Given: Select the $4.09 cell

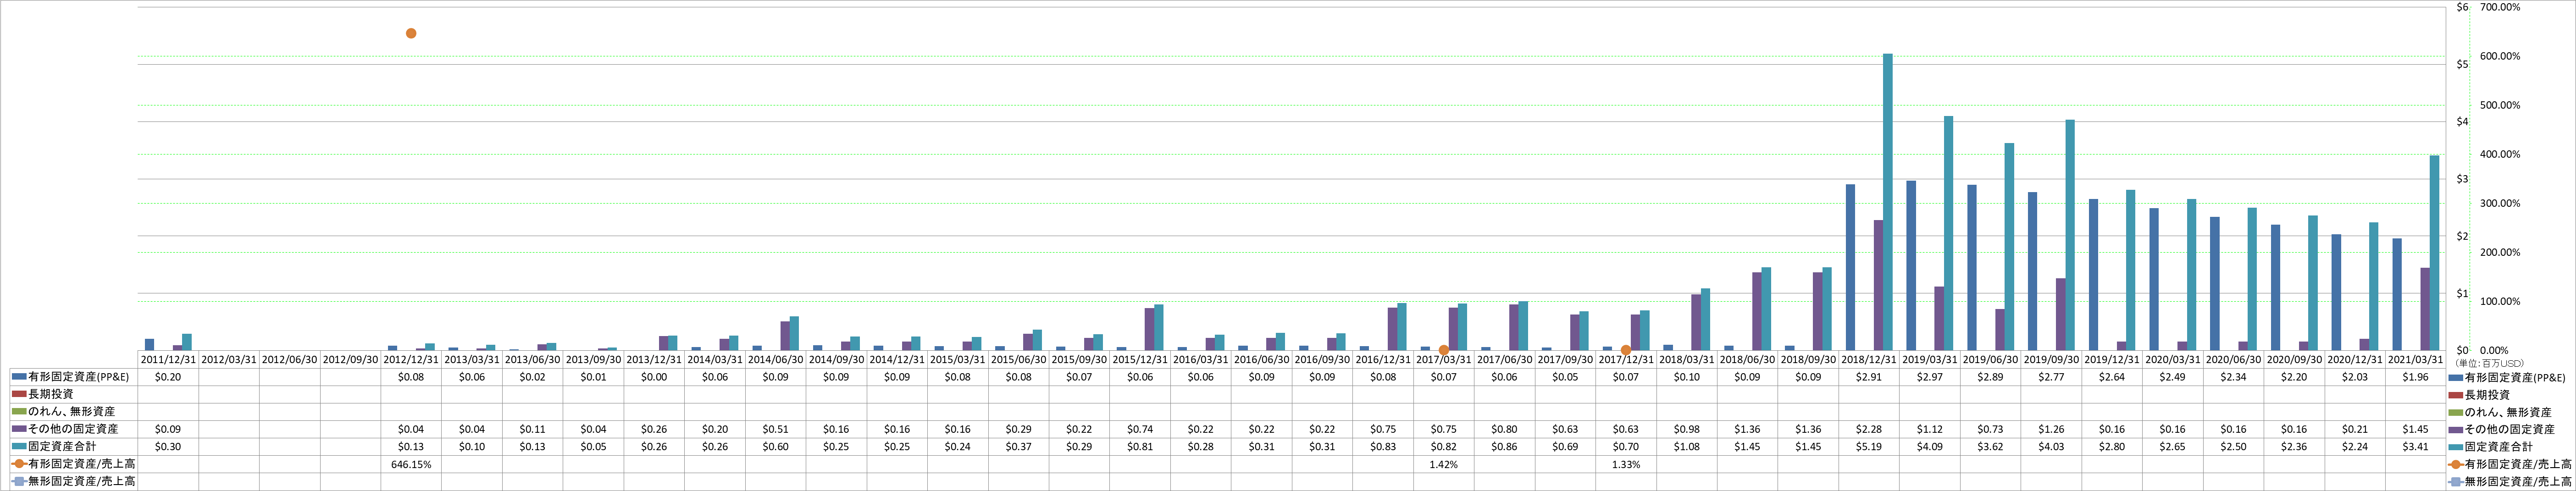Looking at the screenshot, I should click(x=1929, y=447).
